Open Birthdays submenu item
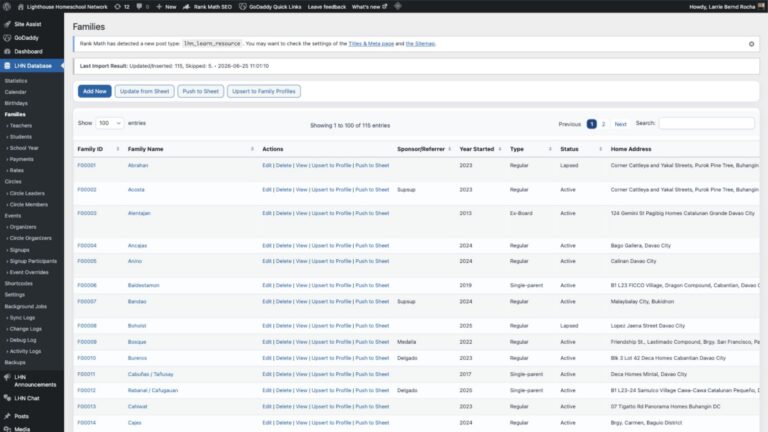This screenshot has height=432, width=768. coord(16,103)
